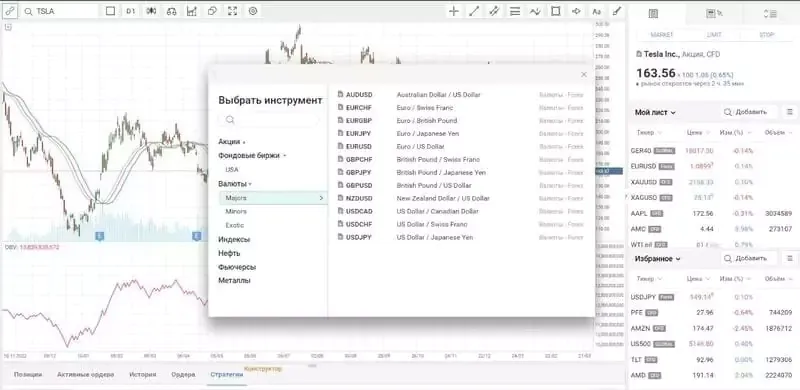Select the Minors currency group
The height and width of the screenshot is (390, 800).
[236, 211]
